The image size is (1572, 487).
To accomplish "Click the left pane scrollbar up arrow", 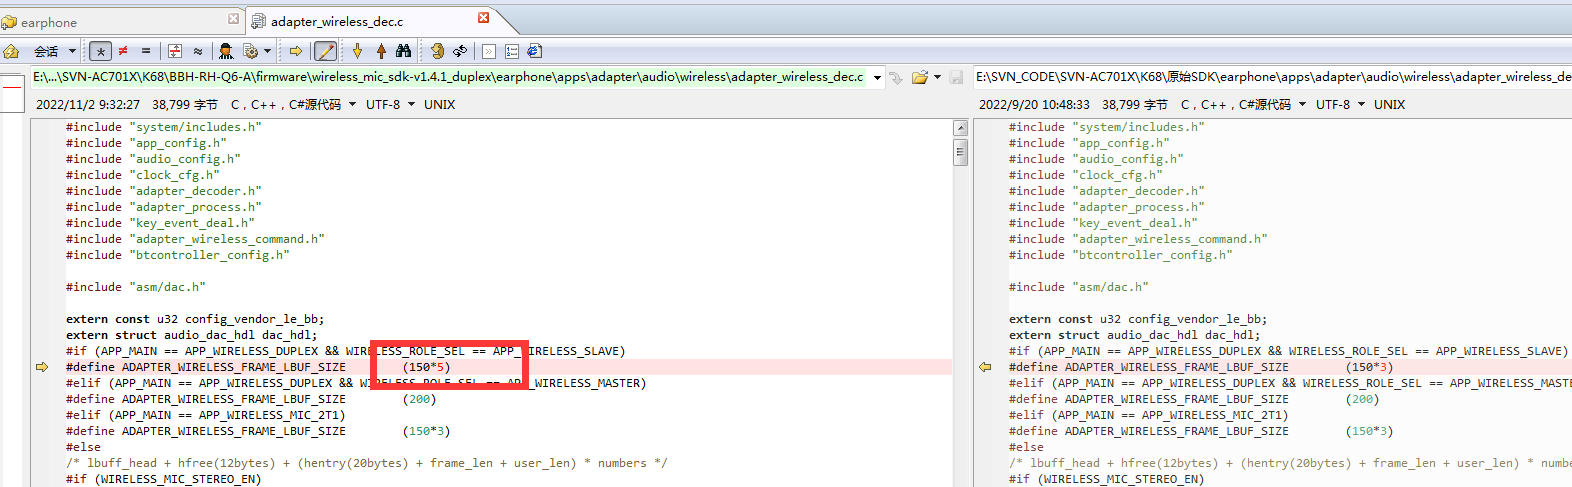I will (x=961, y=128).
